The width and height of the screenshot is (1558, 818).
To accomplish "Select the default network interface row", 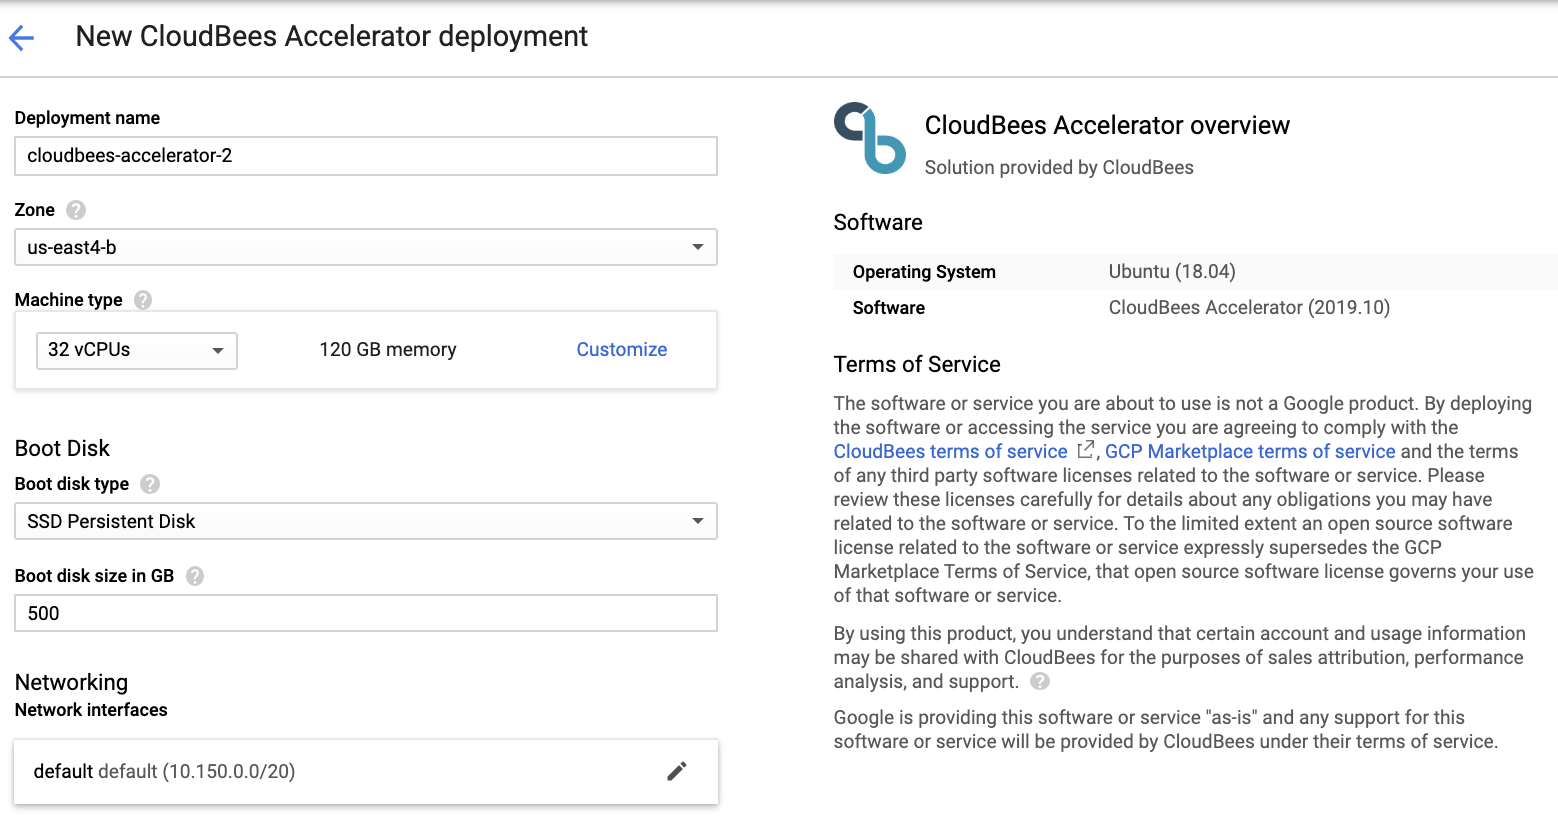I will tap(366, 771).
